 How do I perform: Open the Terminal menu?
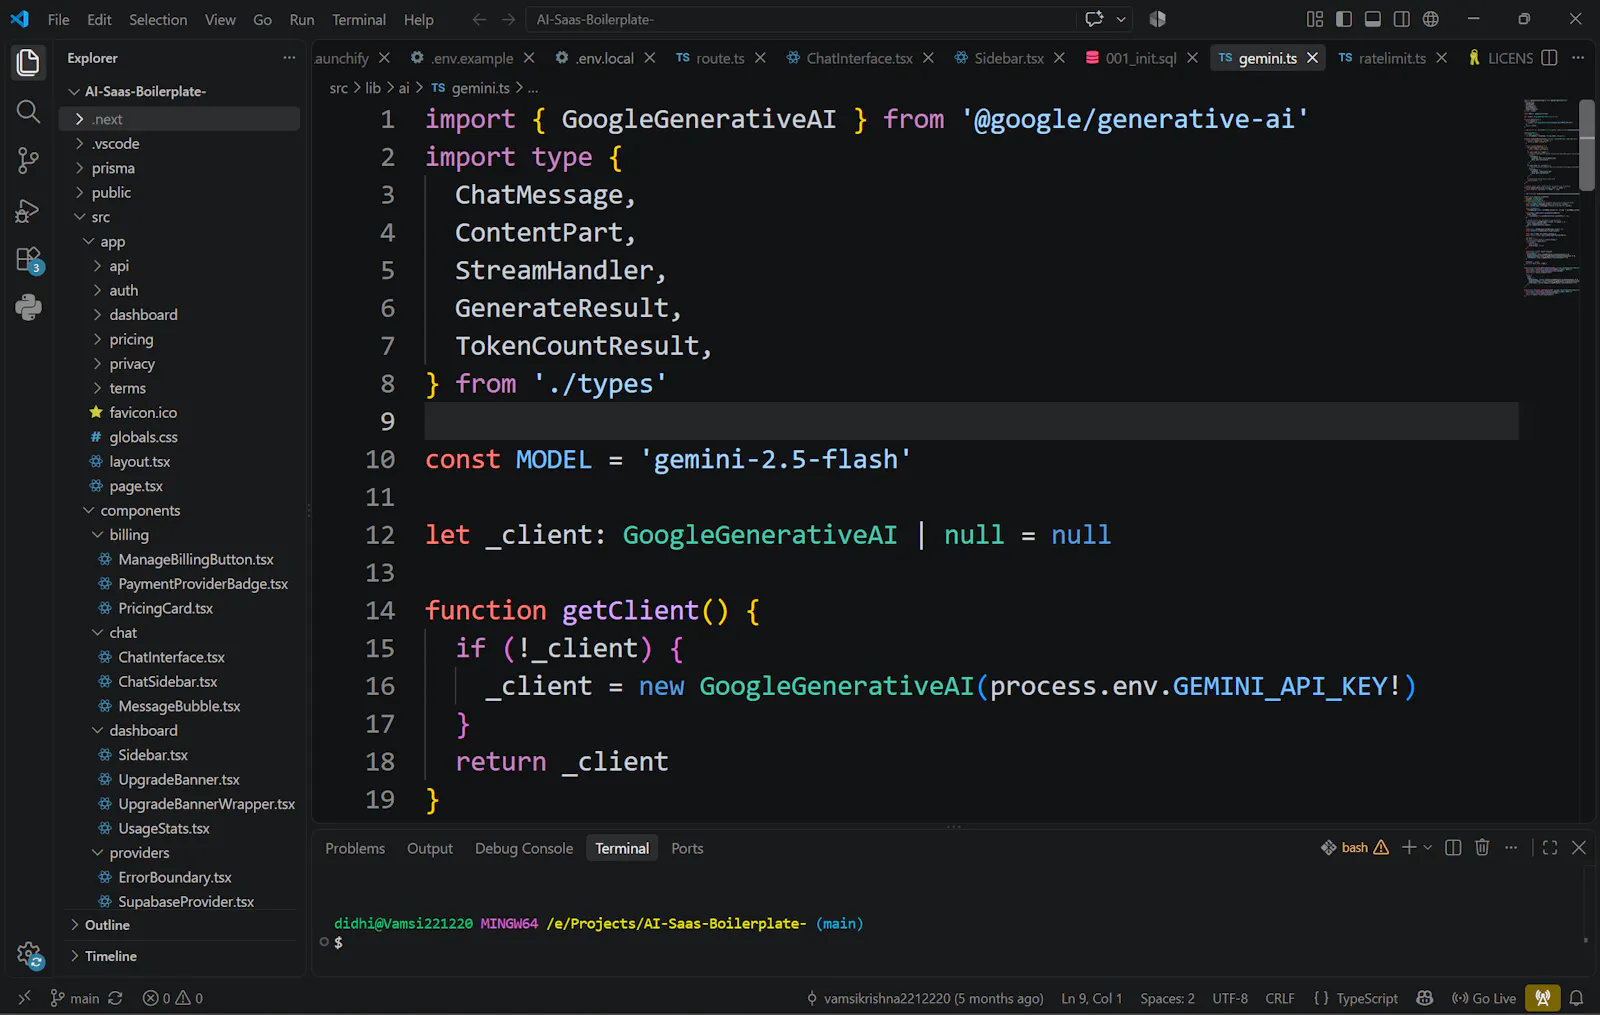(x=359, y=19)
